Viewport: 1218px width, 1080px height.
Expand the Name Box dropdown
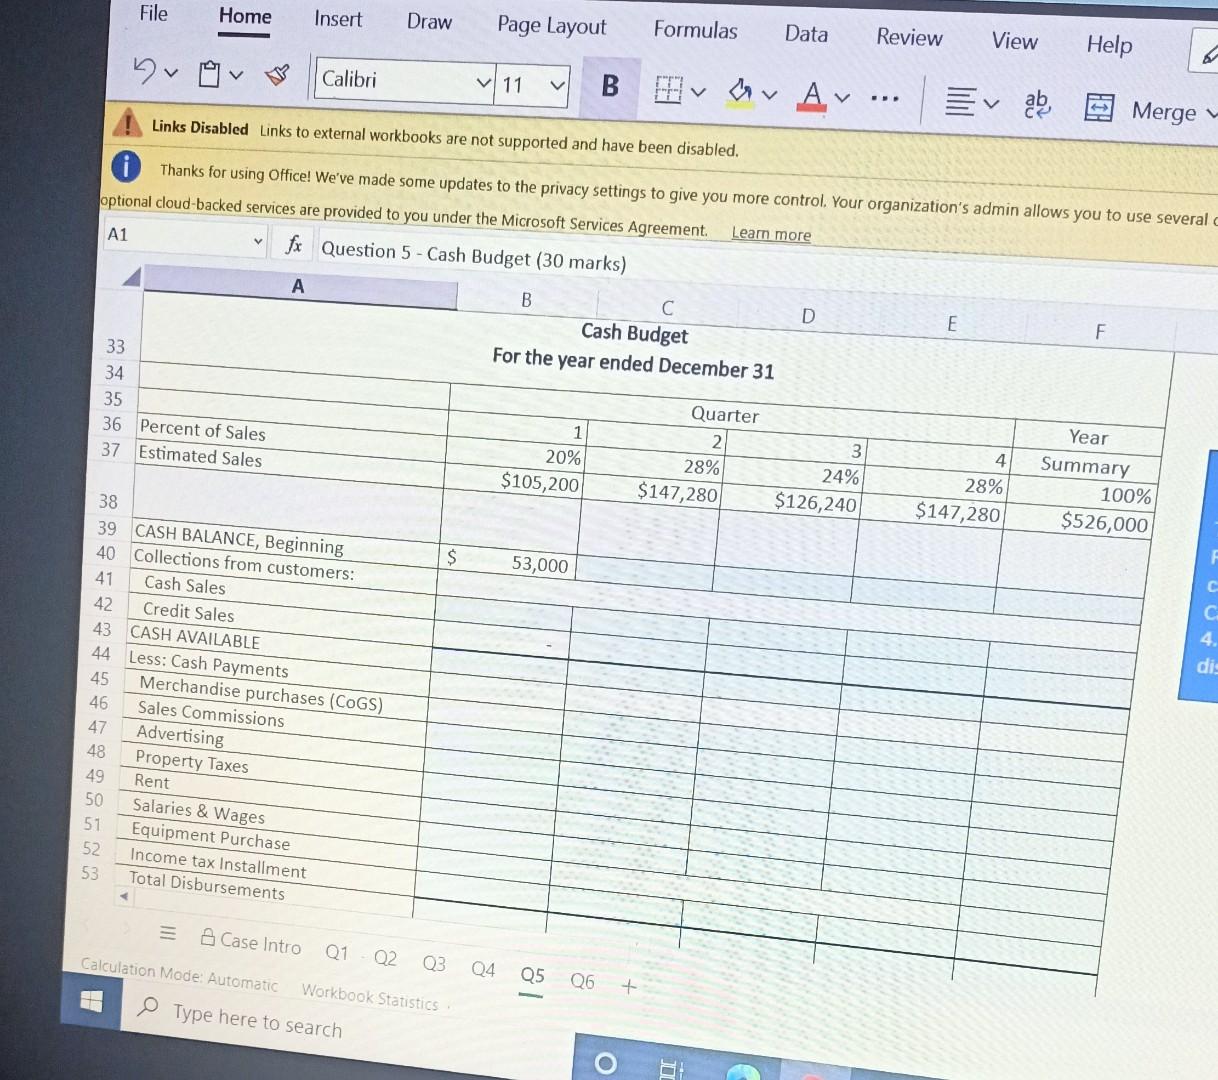pos(258,241)
